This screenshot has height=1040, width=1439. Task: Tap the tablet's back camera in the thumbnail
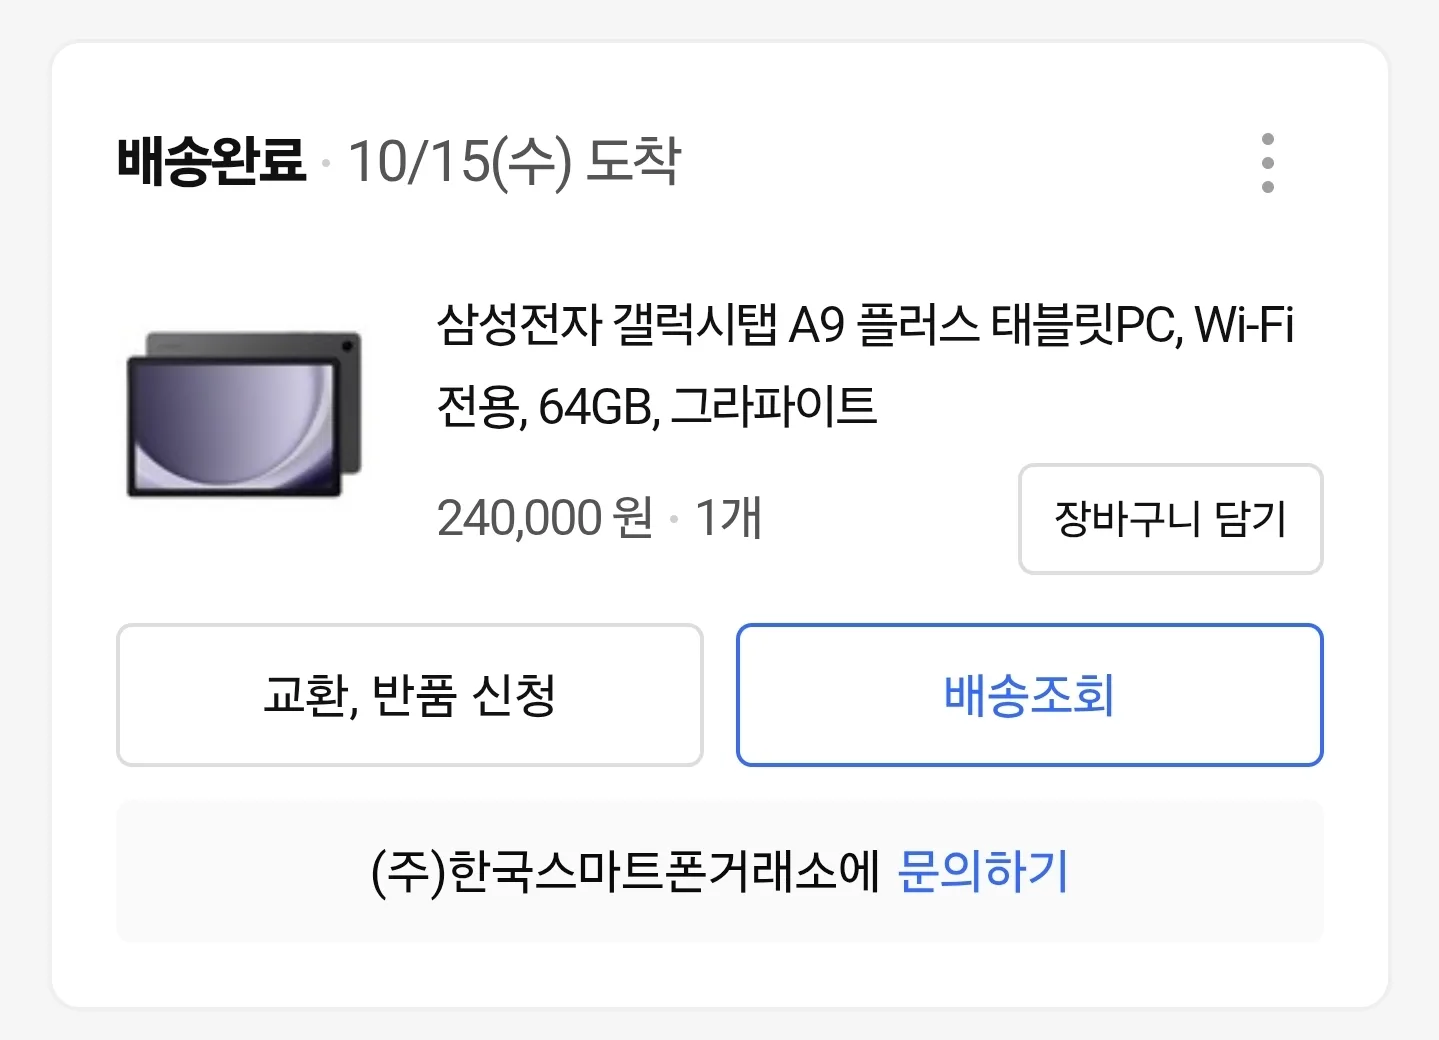(347, 346)
